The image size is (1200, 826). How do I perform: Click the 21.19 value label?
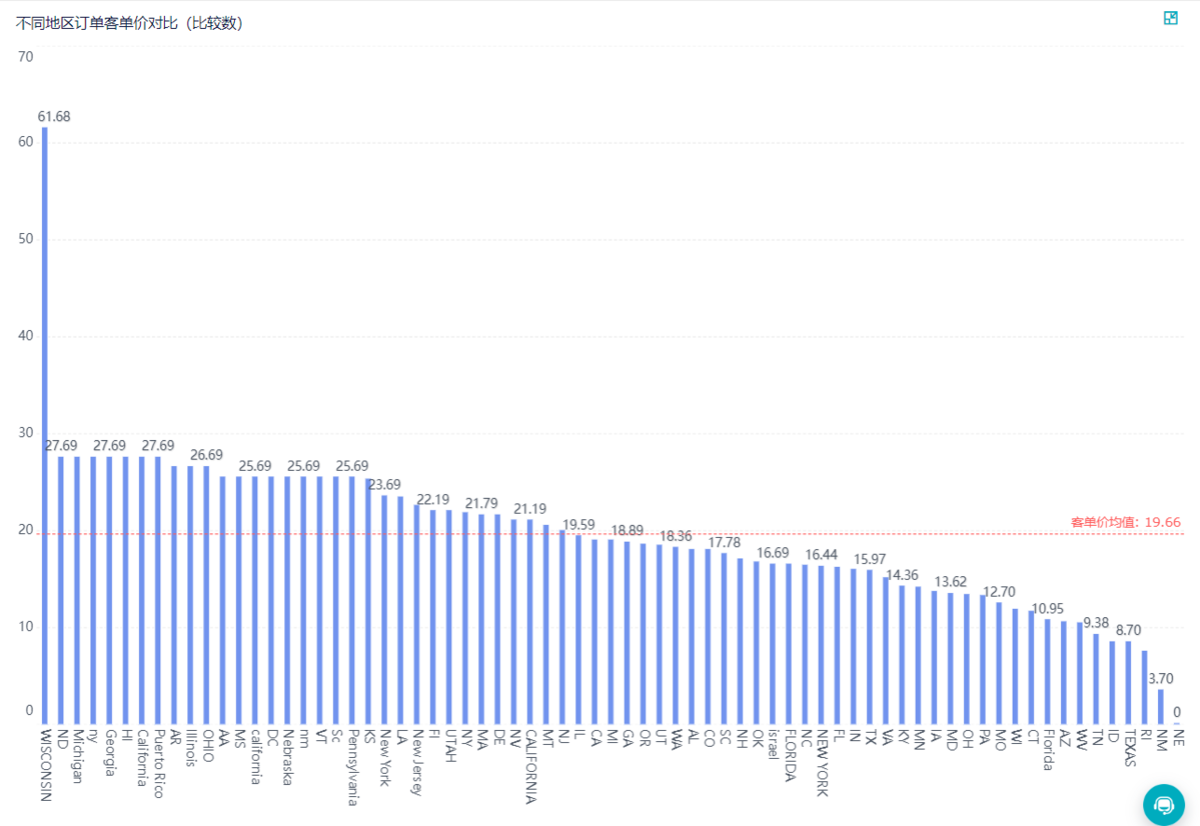tap(530, 509)
